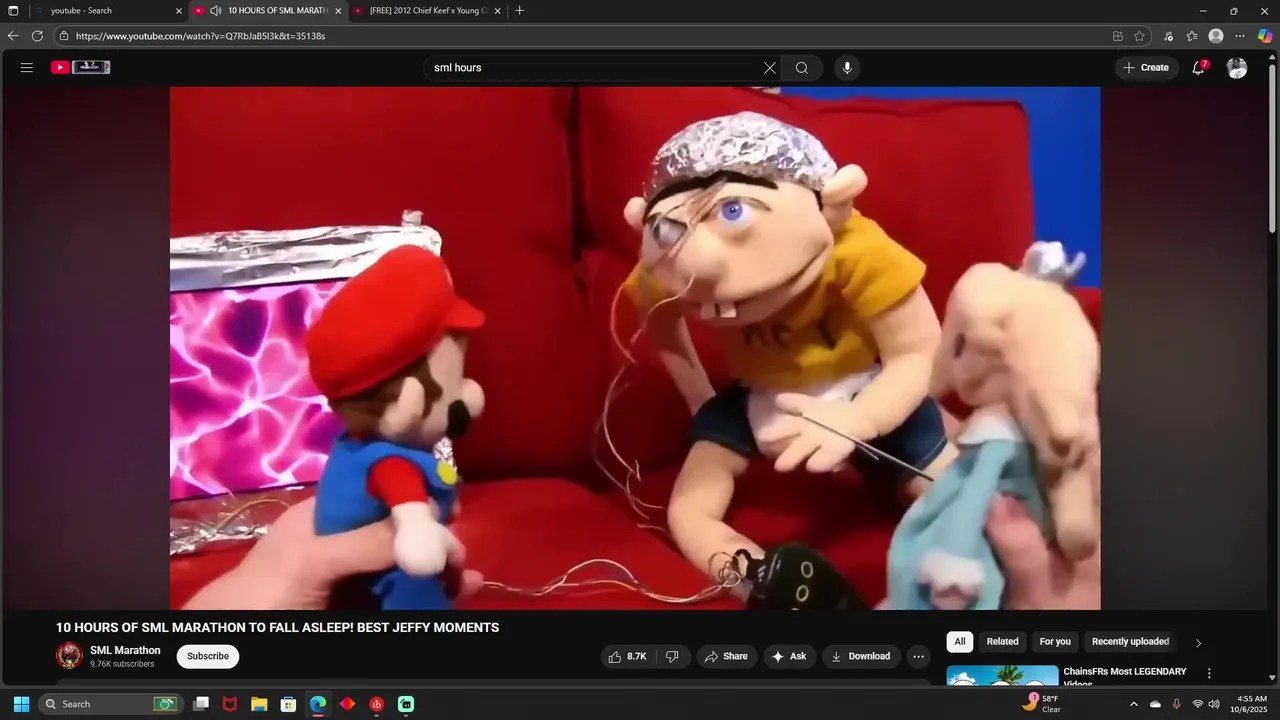Launch Copilot in Edge toolbar

click(1265, 36)
